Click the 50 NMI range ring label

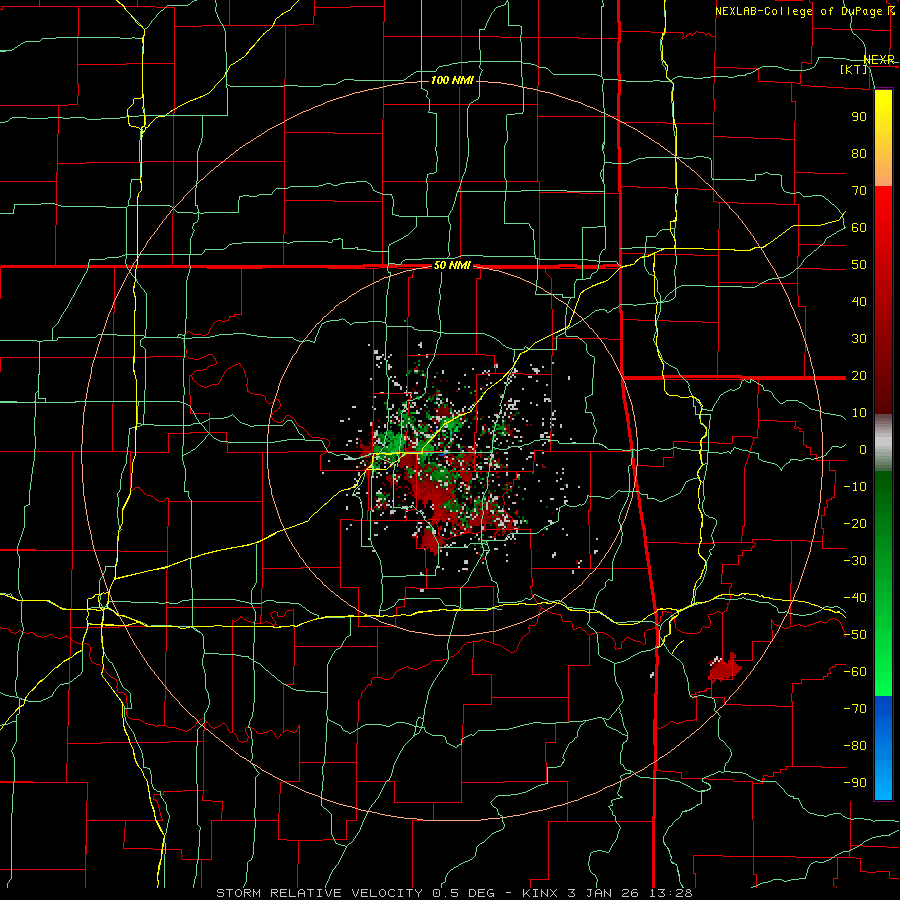[x=452, y=265]
